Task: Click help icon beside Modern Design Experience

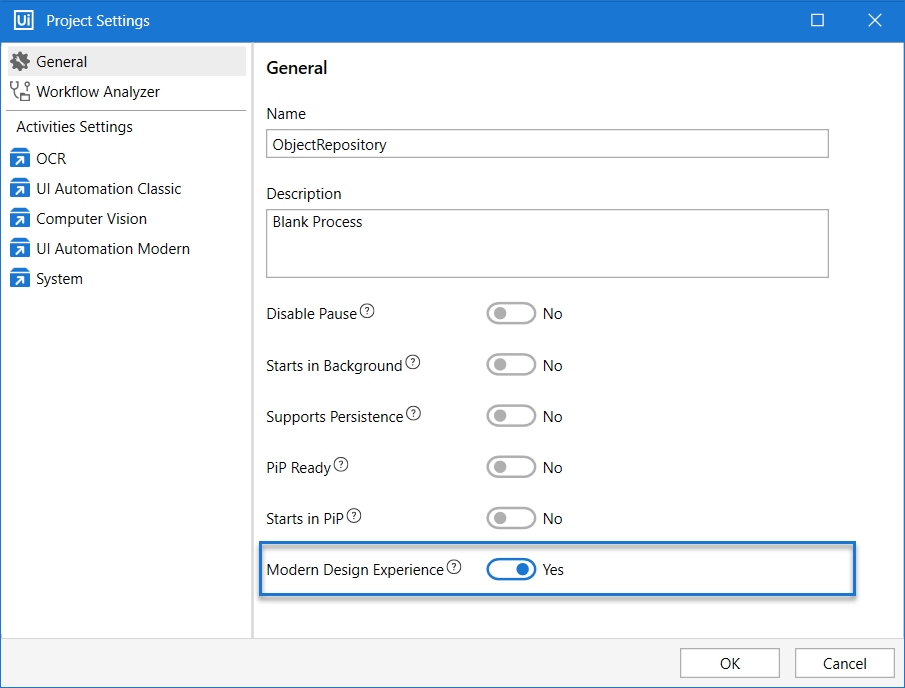Action: coord(454,568)
